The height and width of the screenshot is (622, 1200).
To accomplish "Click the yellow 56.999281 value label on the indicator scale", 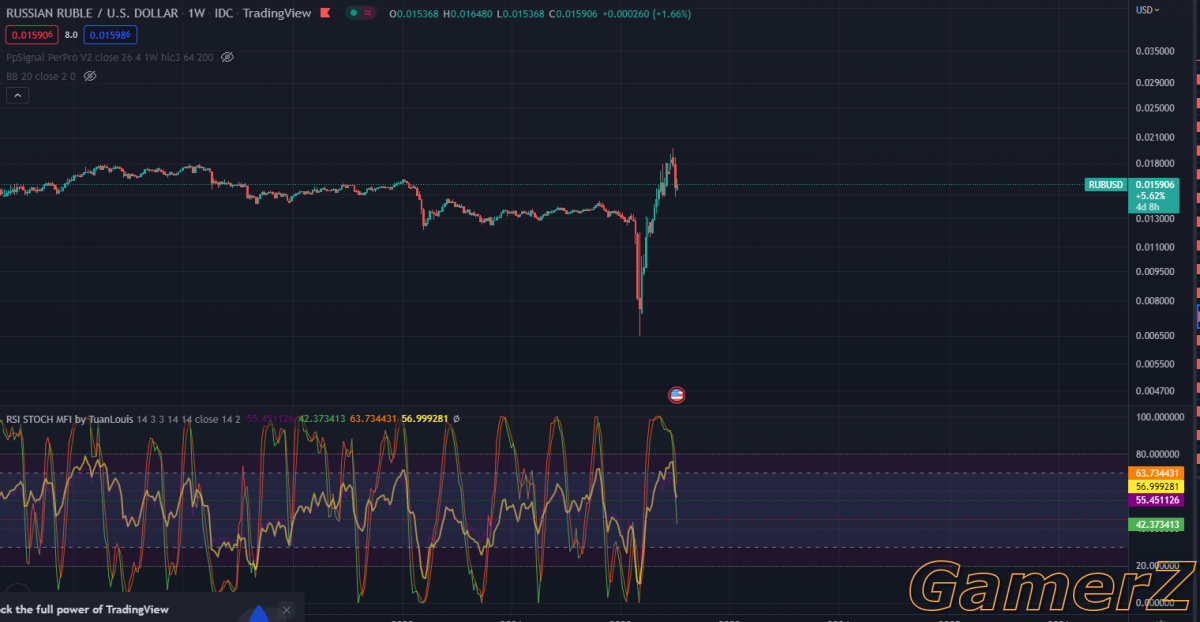I will coord(1156,486).
